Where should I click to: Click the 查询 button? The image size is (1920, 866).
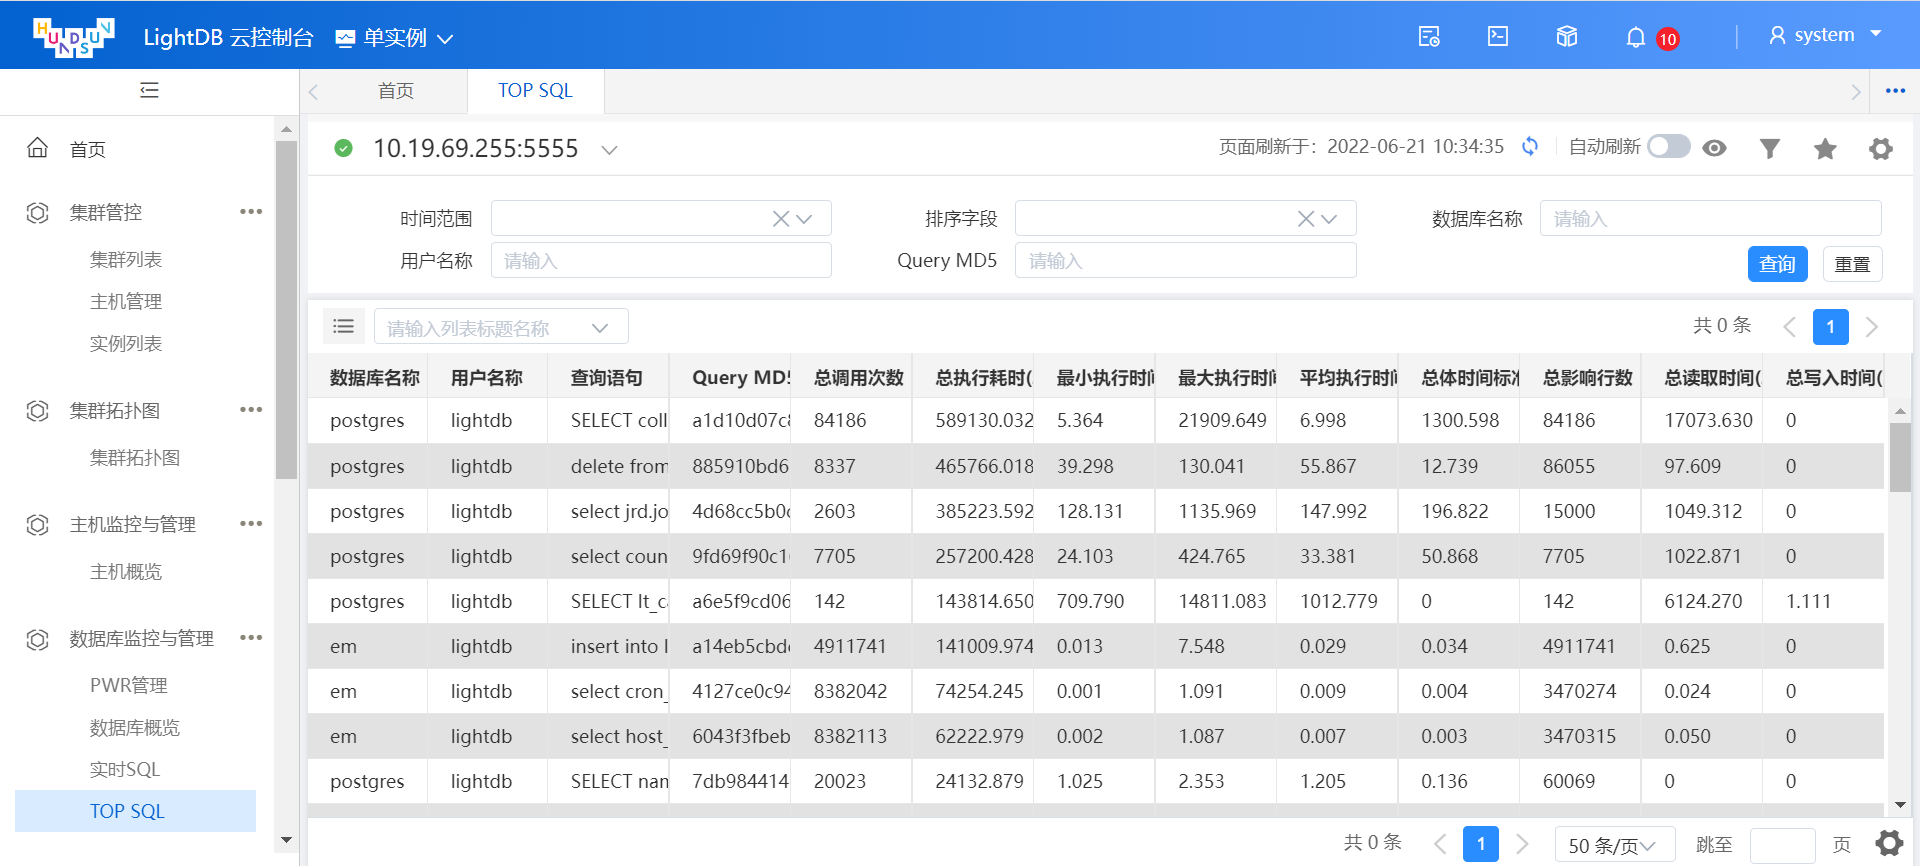[1778, 264]
